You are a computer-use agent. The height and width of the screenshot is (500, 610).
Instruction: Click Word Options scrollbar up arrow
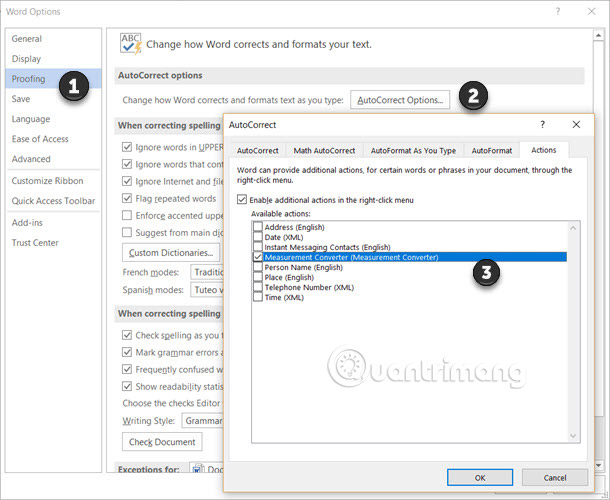click(598, 36)
